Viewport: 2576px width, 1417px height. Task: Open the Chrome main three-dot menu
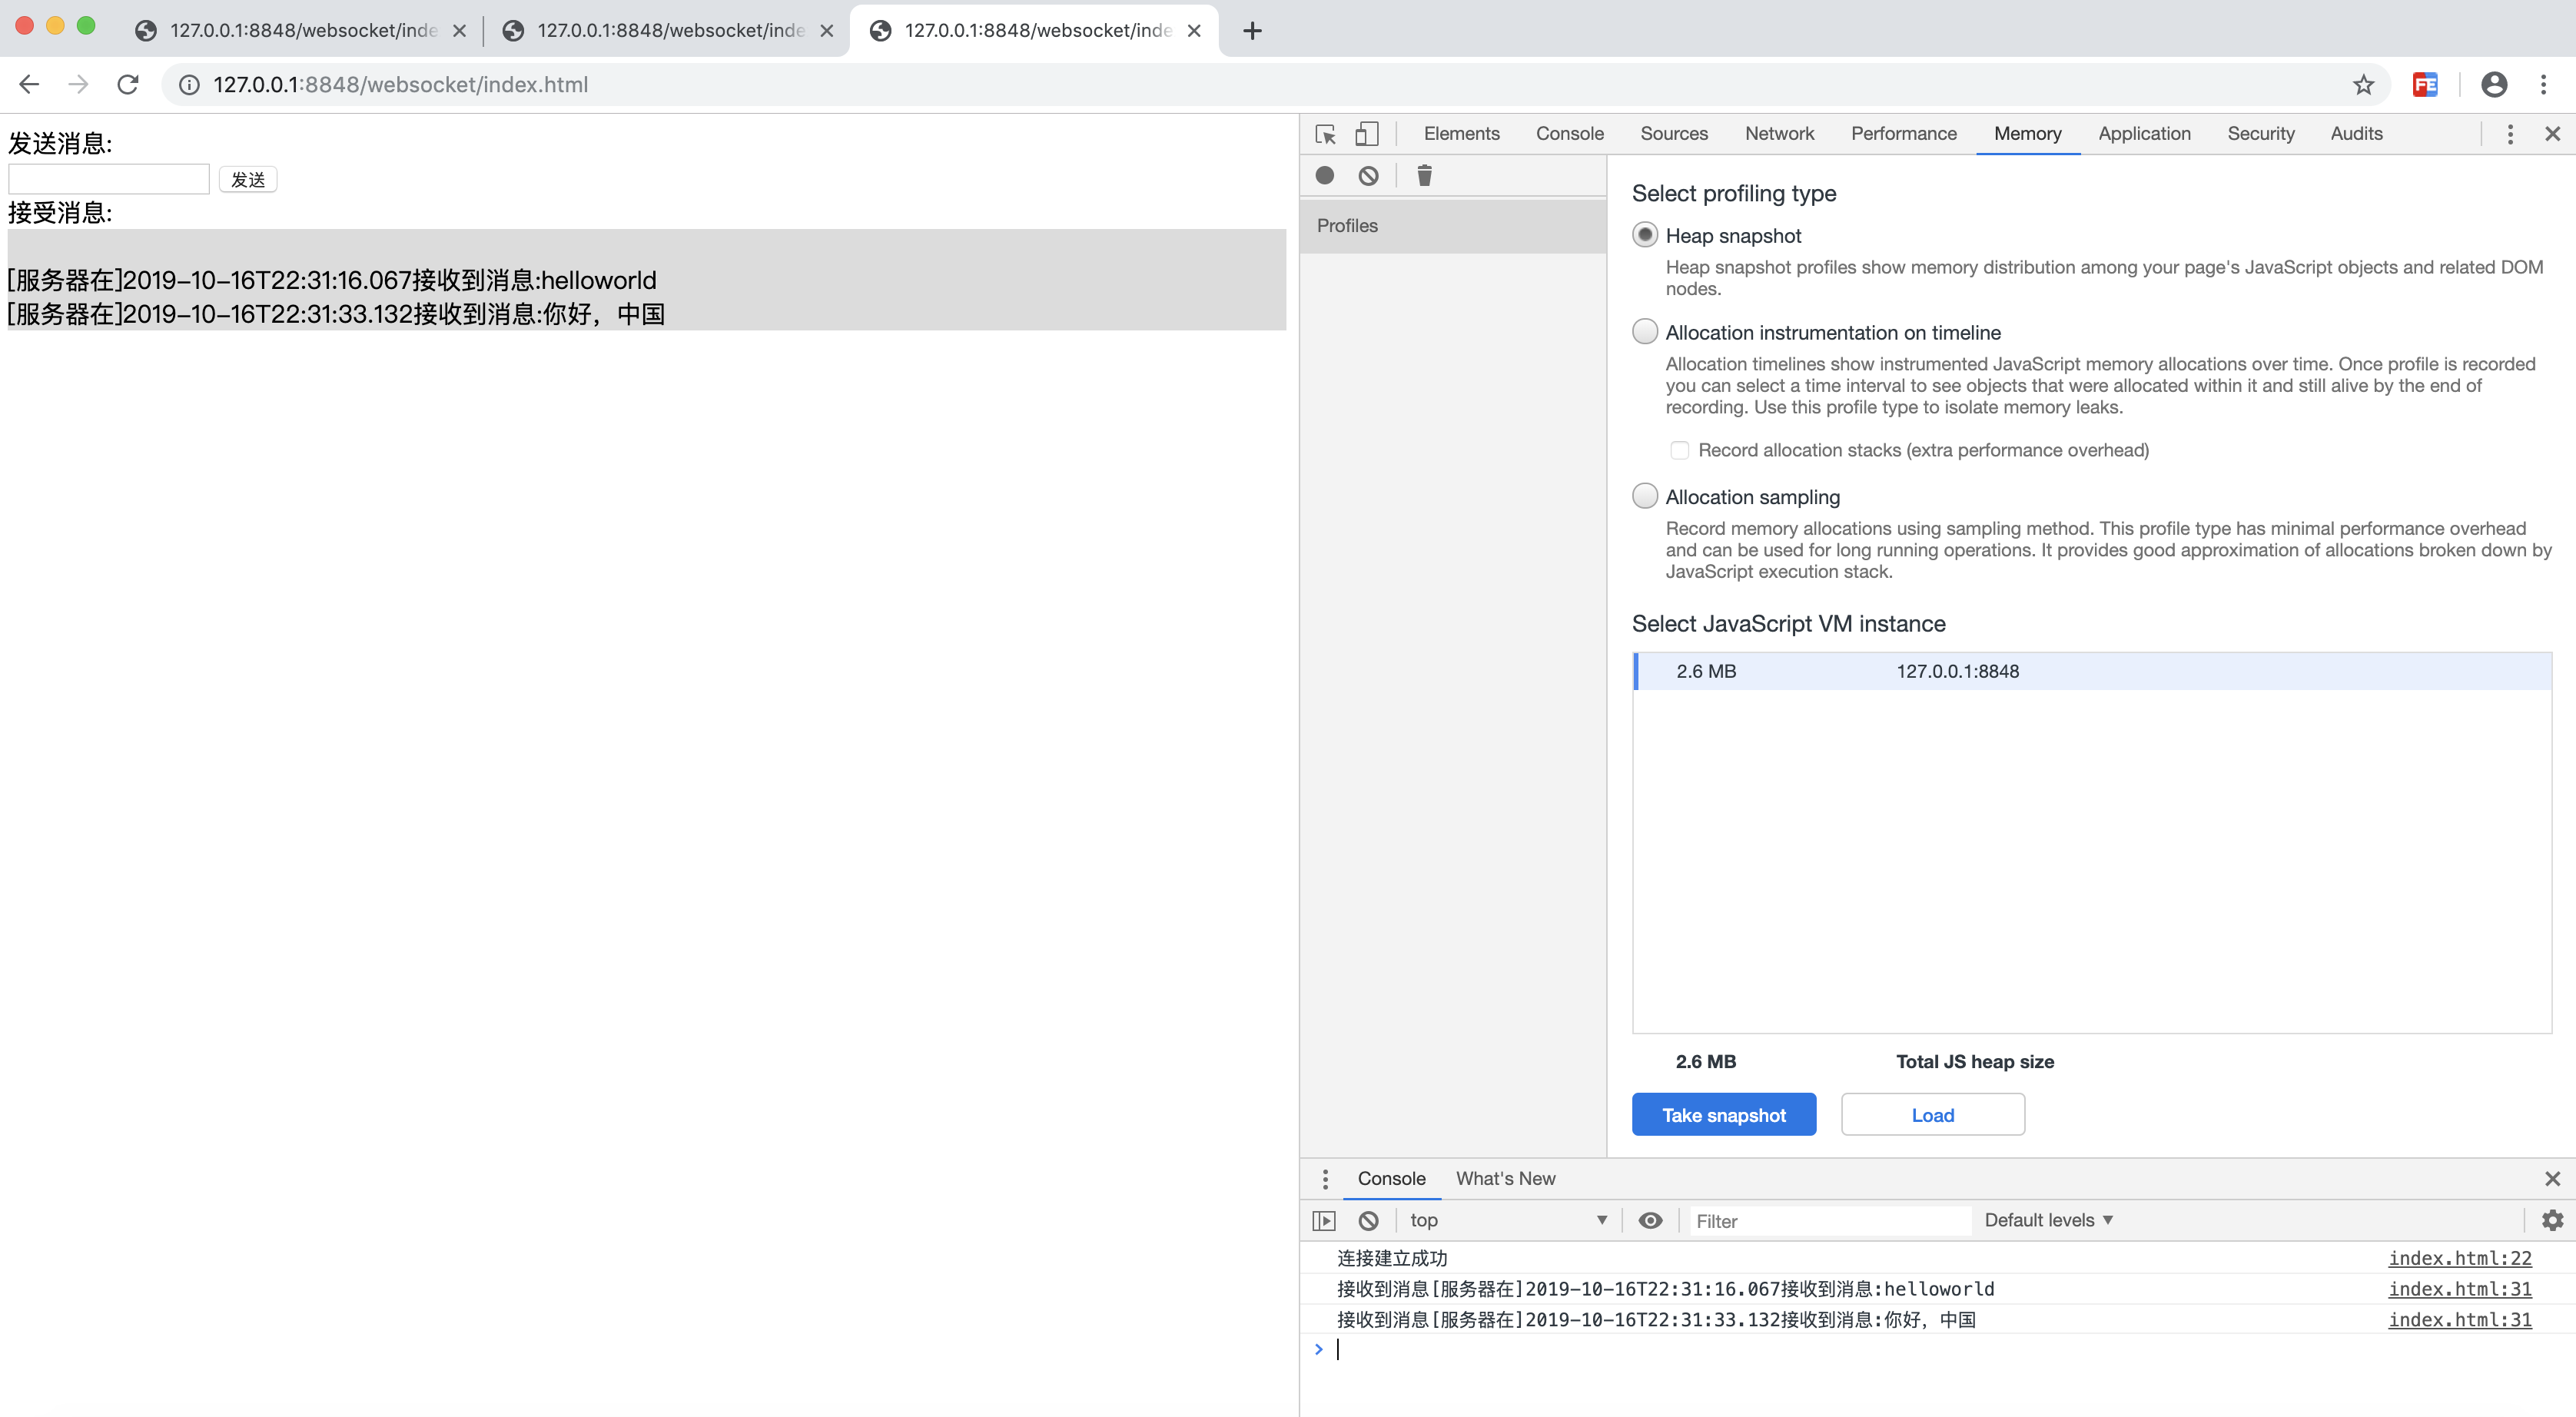2544,85
